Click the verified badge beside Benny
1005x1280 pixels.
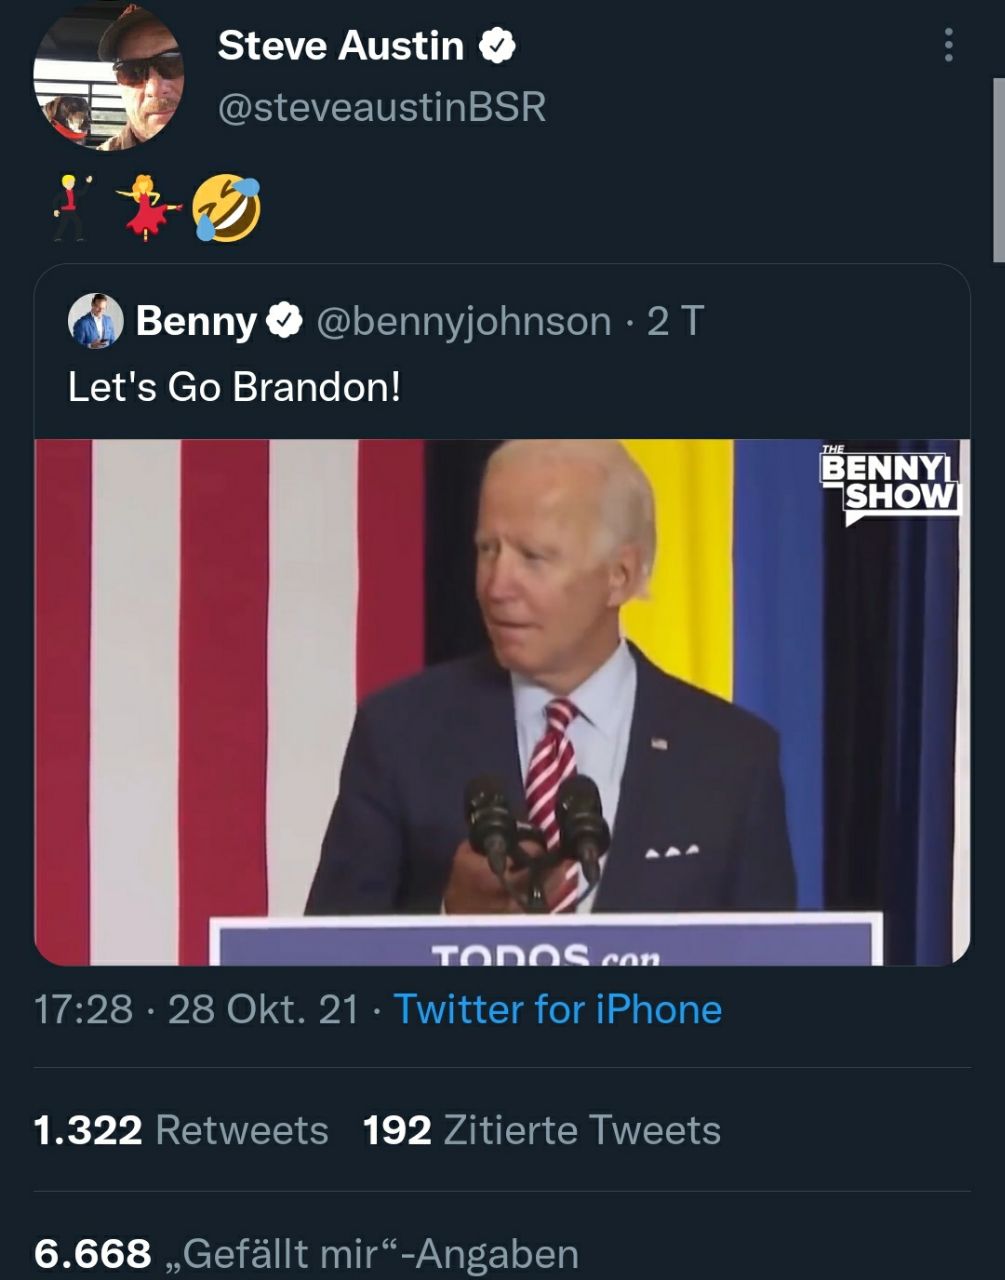click(284, 321)
